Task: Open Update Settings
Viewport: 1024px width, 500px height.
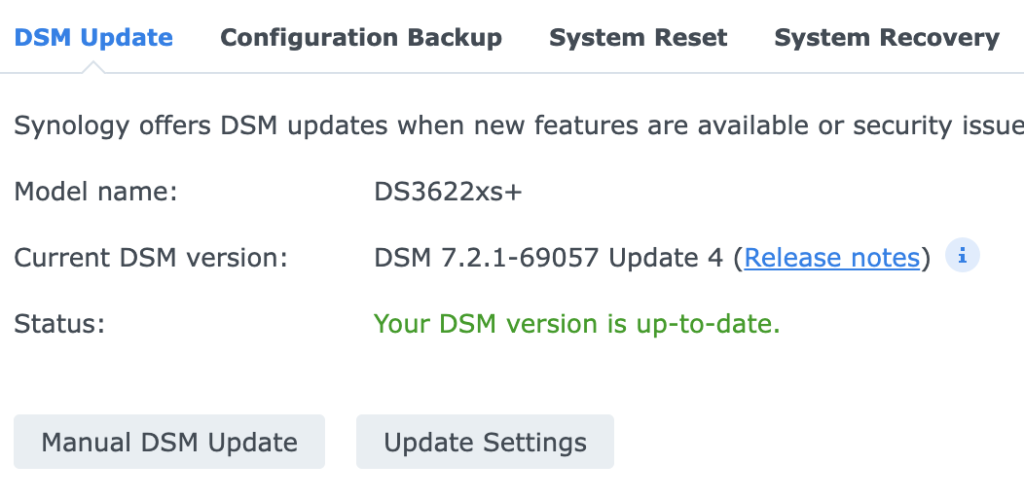Action: click(485, 442)
